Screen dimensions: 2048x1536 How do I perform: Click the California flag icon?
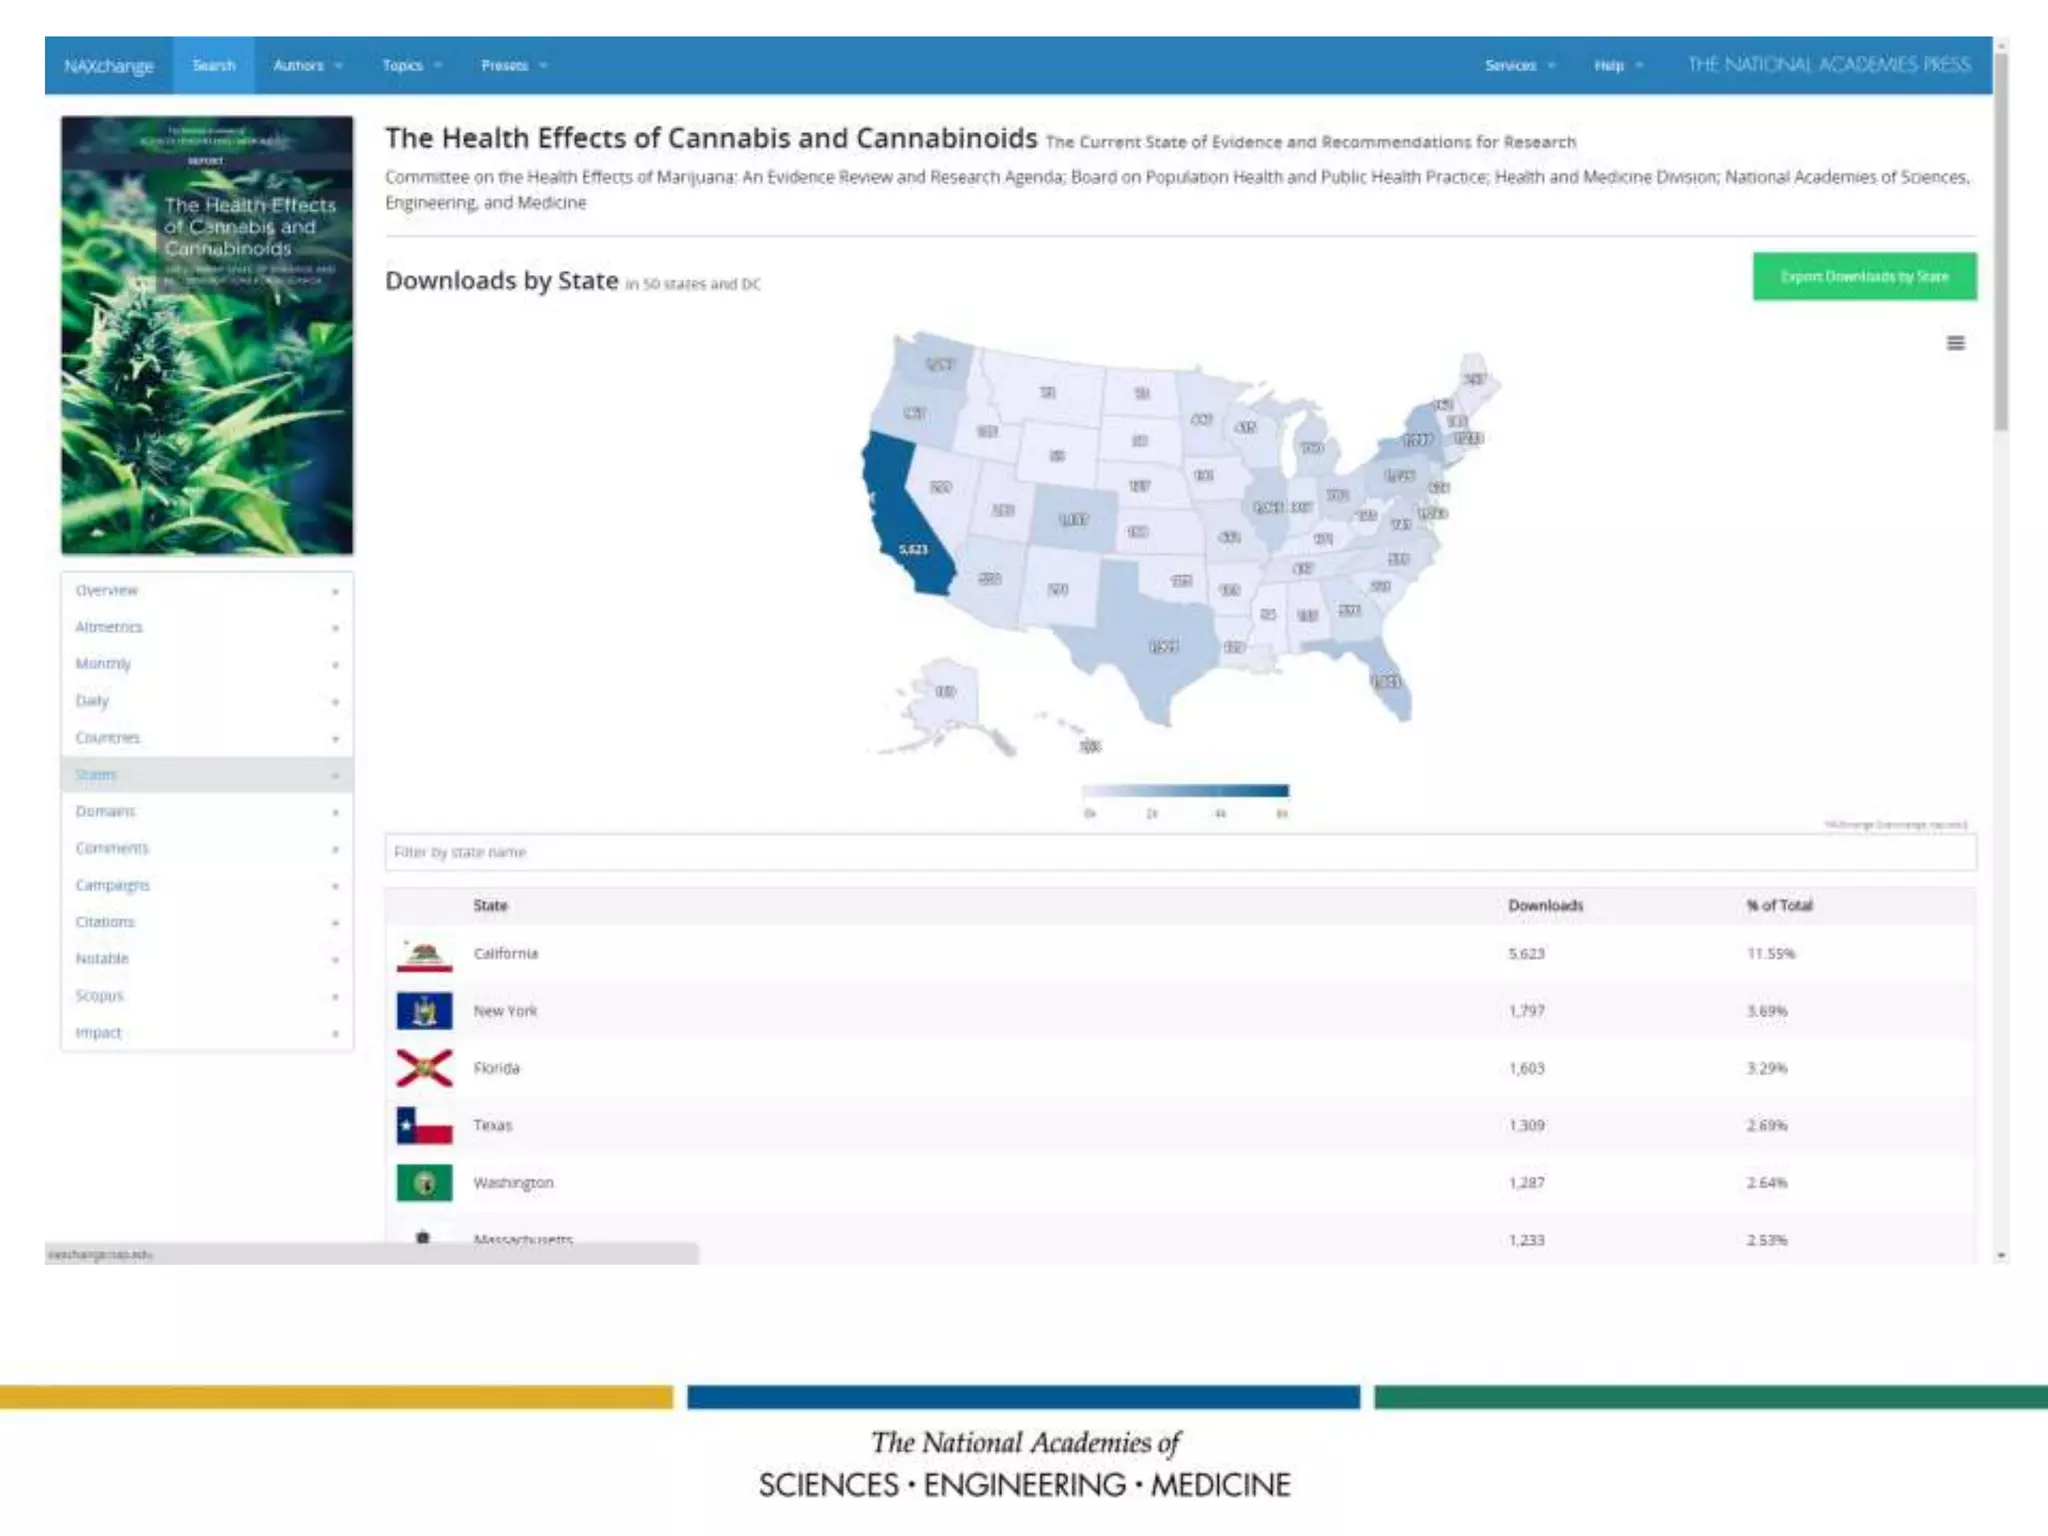(x=424, y=954)
